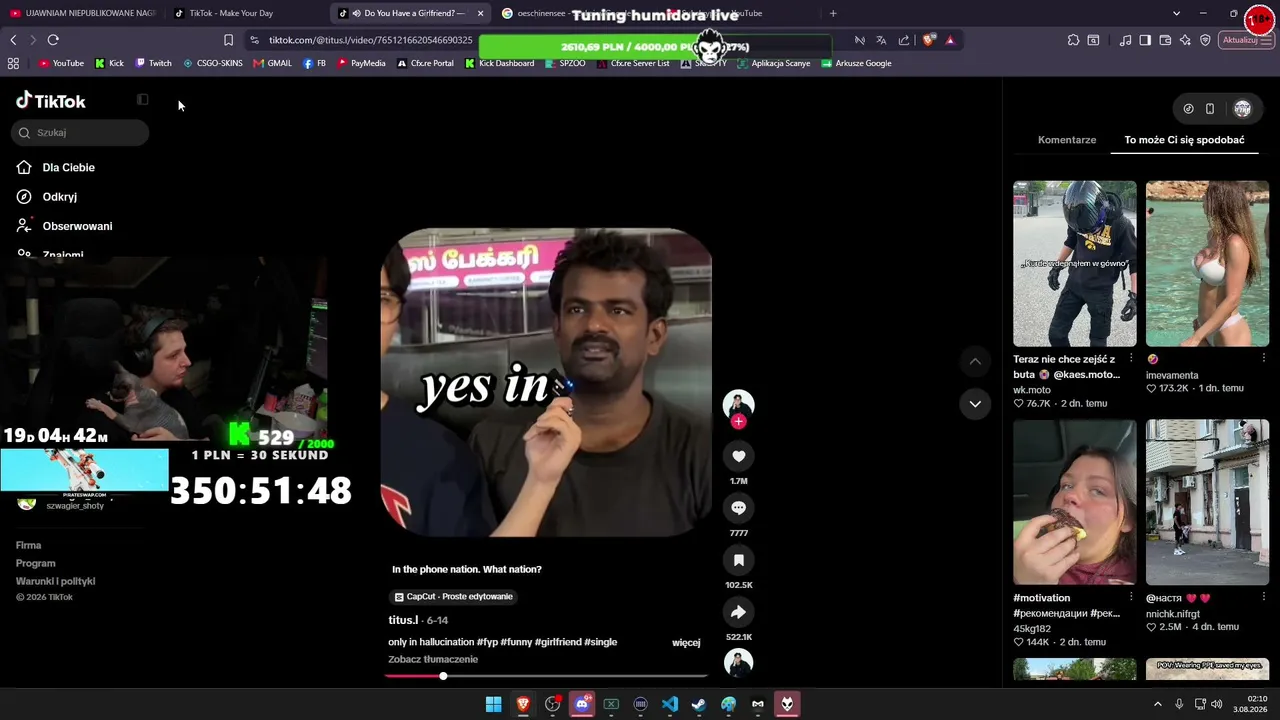
Task: Open Visual Studio Code from the taskbar
Action: point(670,705)
